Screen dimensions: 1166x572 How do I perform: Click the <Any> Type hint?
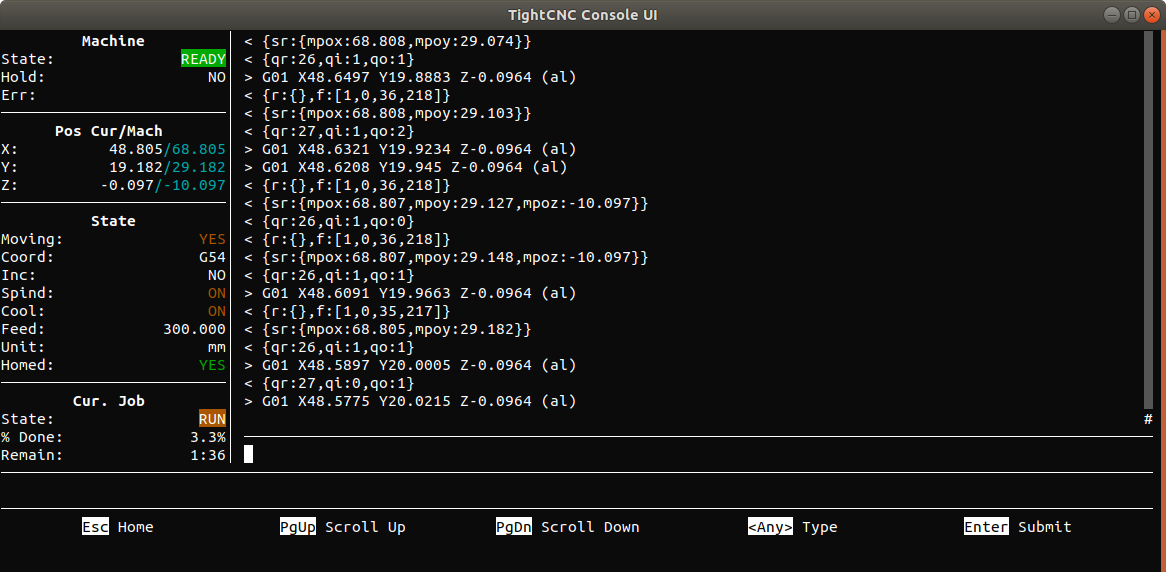[792, 527]
